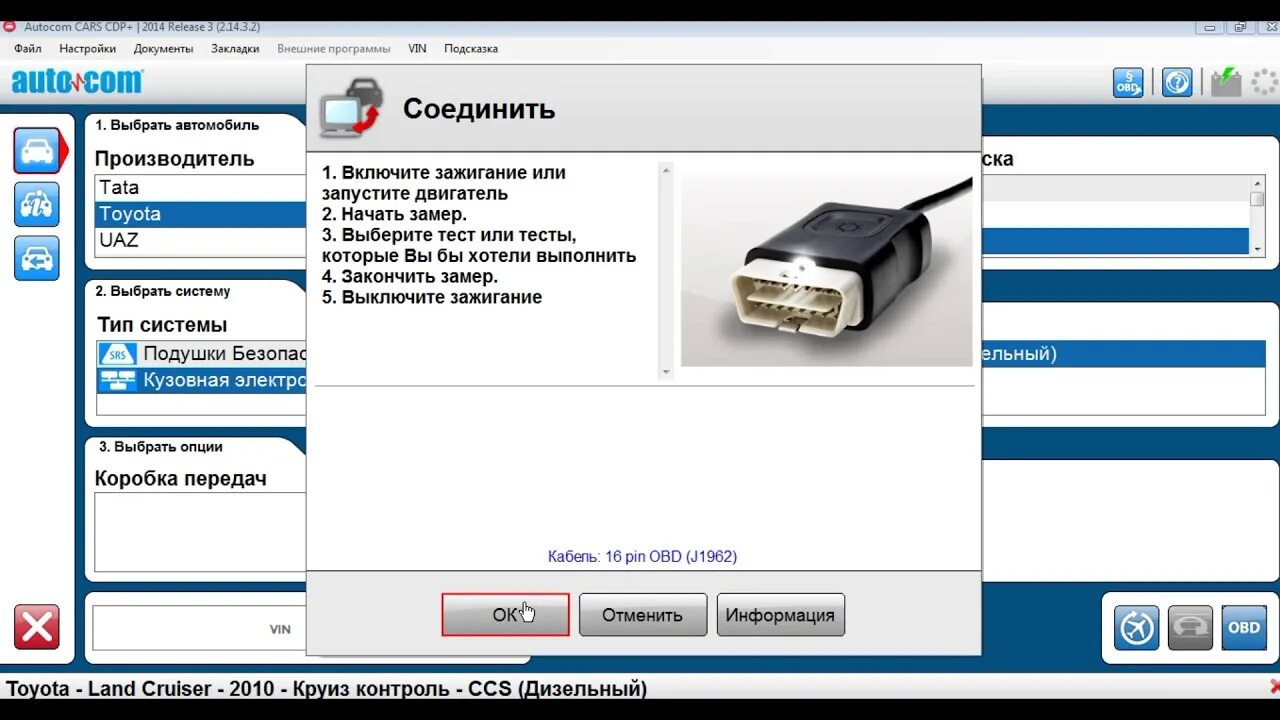Screen dimensions: 1280x720
Task: Open the Внешние программы menu
Action: tap(333, 48)
